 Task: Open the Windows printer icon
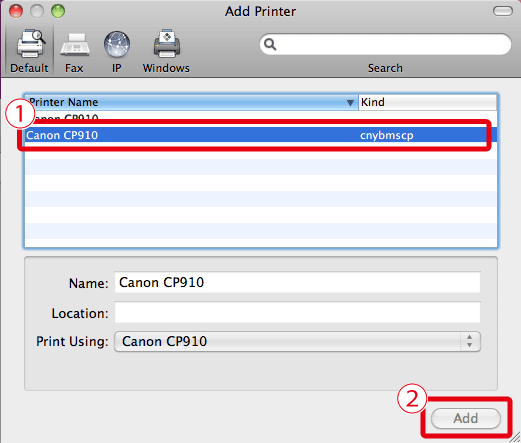coord(167,43)
